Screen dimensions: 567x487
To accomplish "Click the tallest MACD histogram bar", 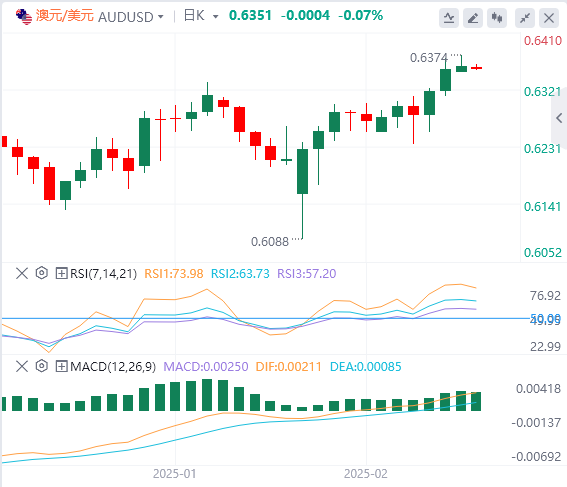I will [207, 395].
